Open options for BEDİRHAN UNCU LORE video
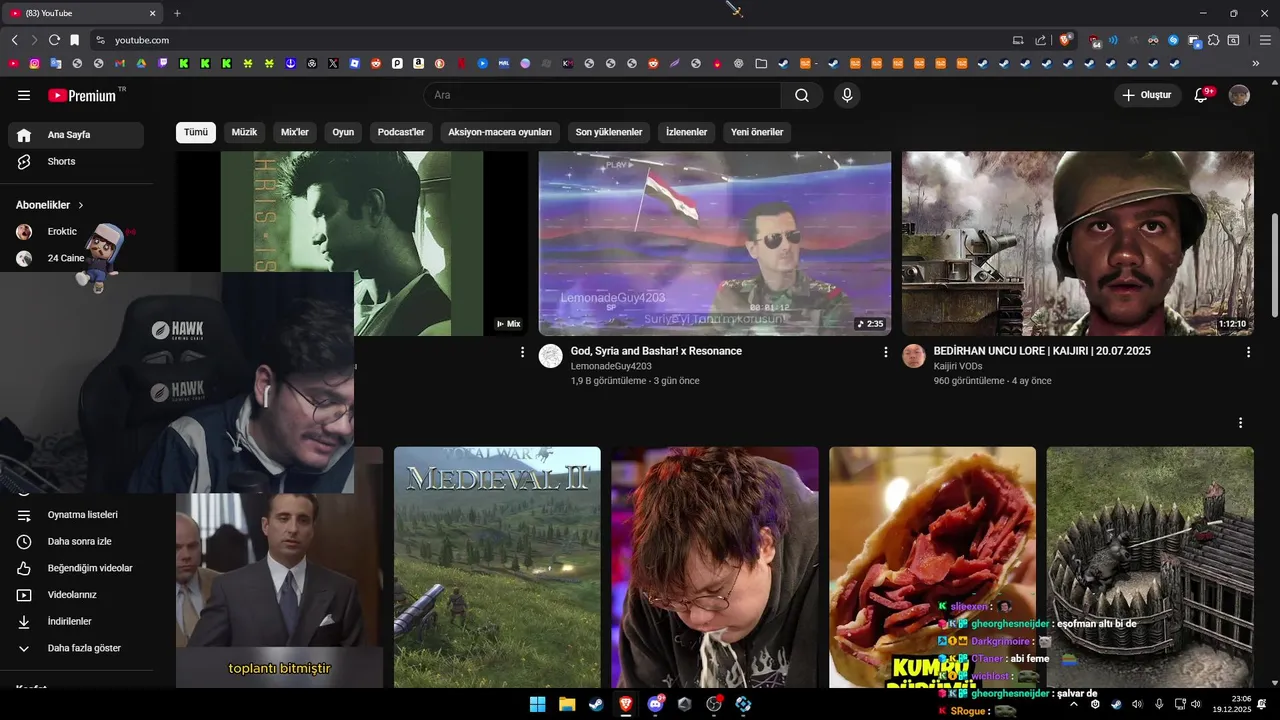 tap(1248, 352)
